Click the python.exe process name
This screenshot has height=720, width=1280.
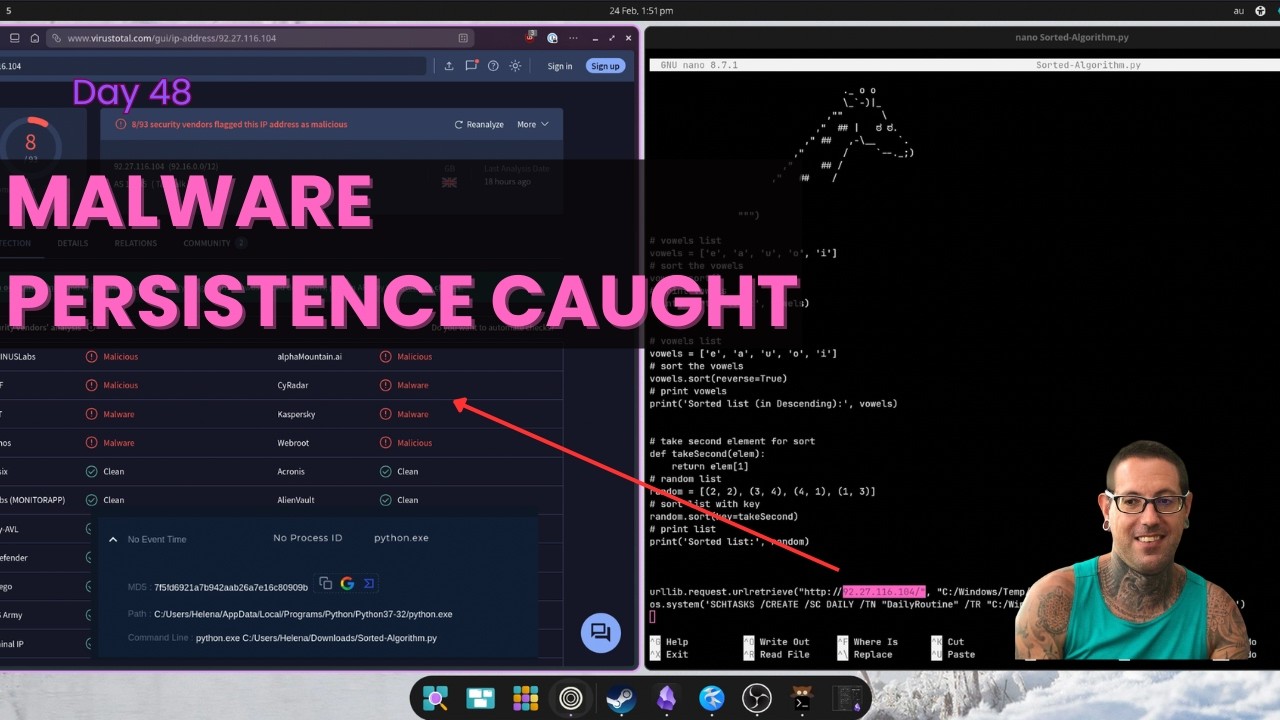click(401, 538)
